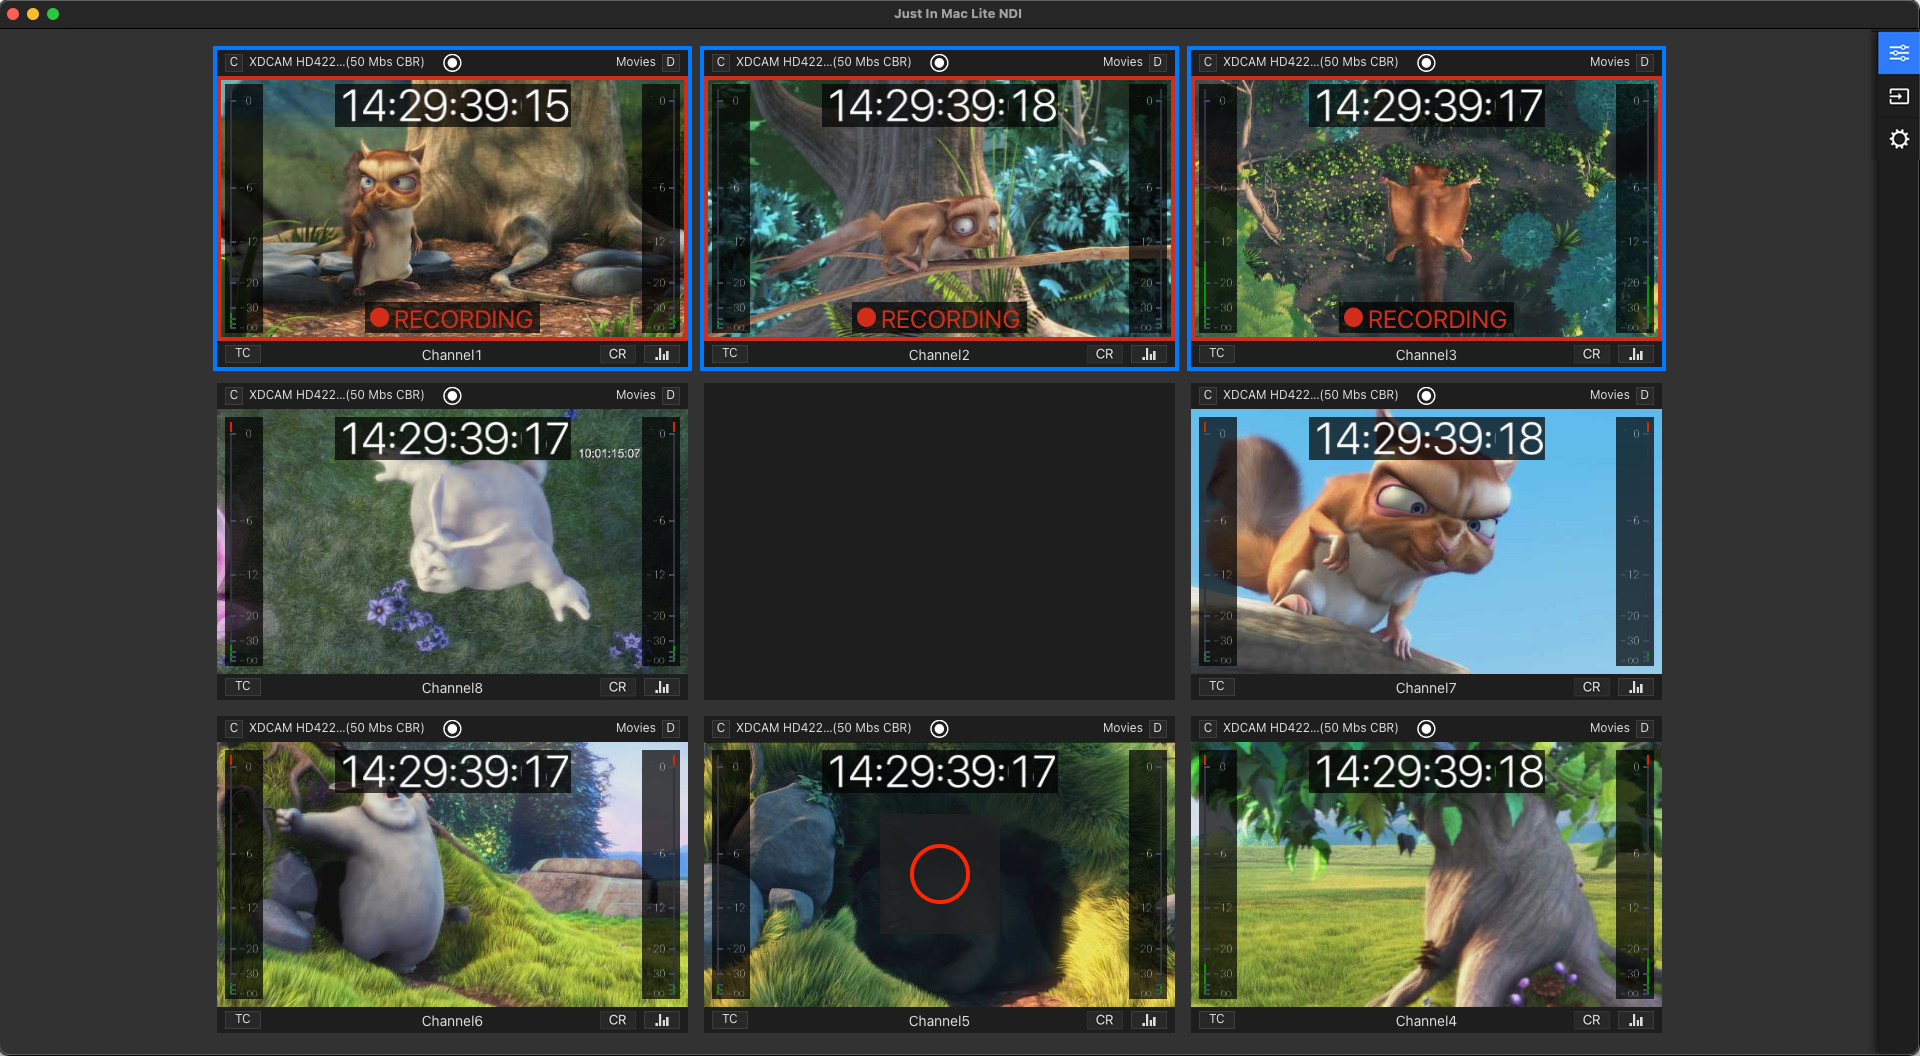
Task: Click the record button on Channel7 header
Action: [1426, 396]
